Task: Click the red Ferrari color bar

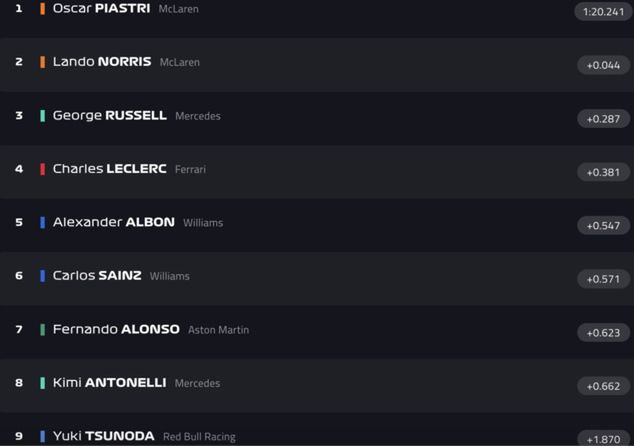Action: 43,169
